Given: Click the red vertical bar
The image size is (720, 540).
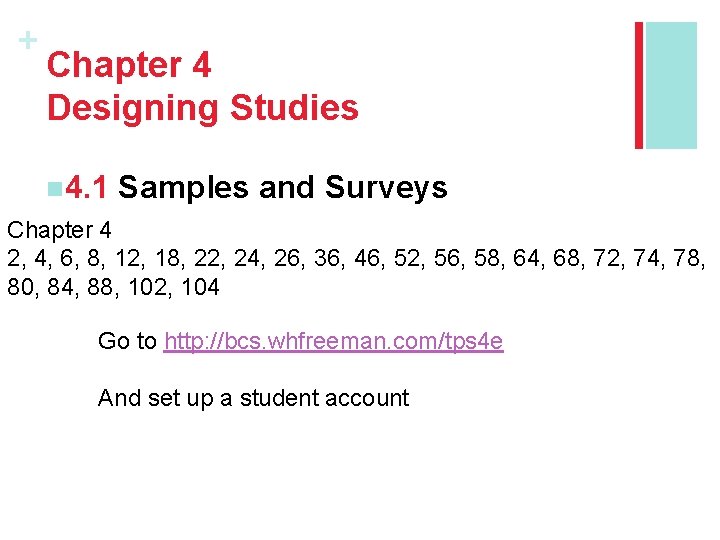Looking at the screenshot, I should pos(640,85).
